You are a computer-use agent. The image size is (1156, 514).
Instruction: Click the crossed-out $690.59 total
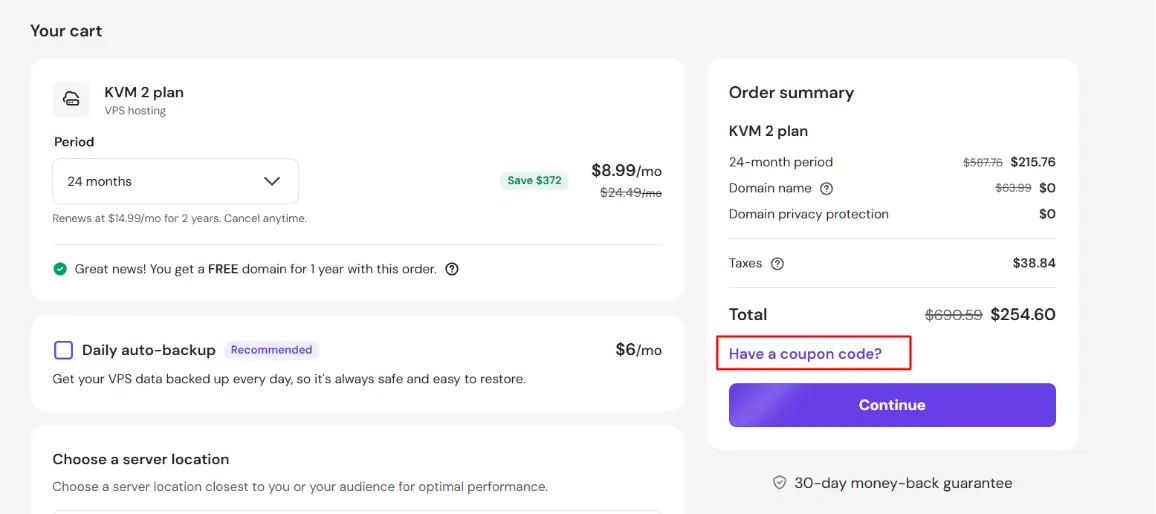(953, 315)
